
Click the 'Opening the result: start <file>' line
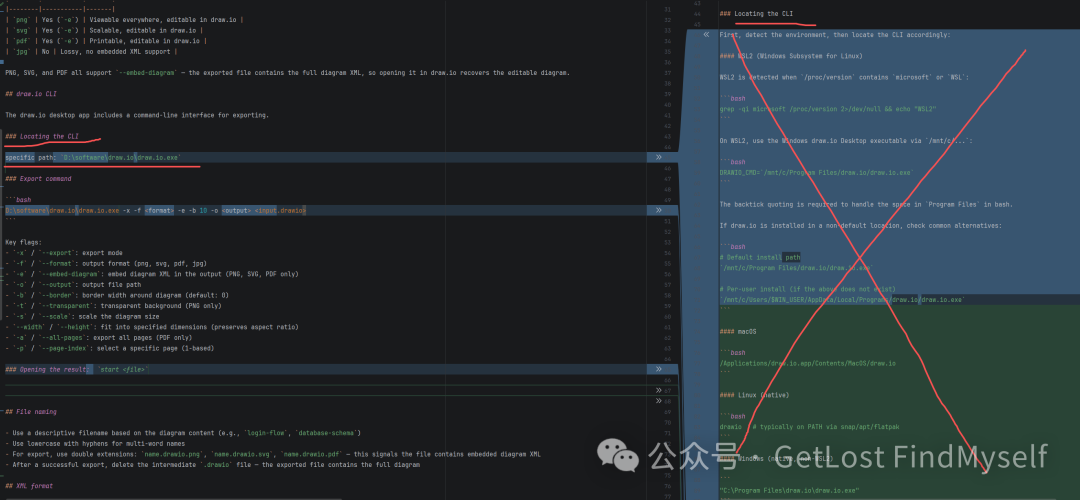tap(77, 369)
